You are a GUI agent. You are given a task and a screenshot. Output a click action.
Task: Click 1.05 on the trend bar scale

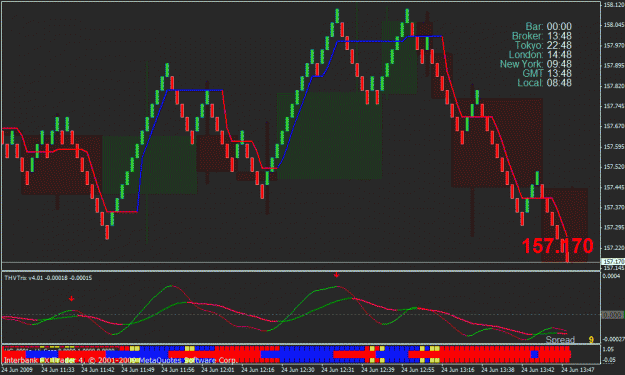608,349
